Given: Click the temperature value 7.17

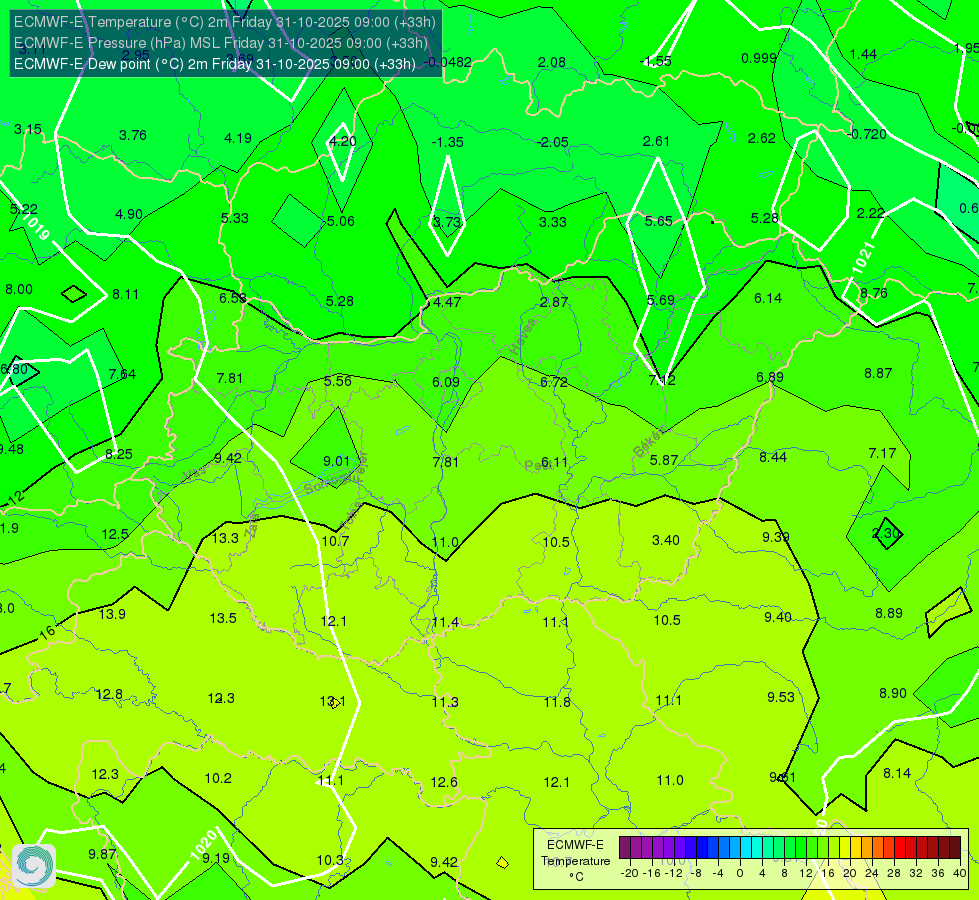Looking at the screenshot, I should click(x=882, y=453).
